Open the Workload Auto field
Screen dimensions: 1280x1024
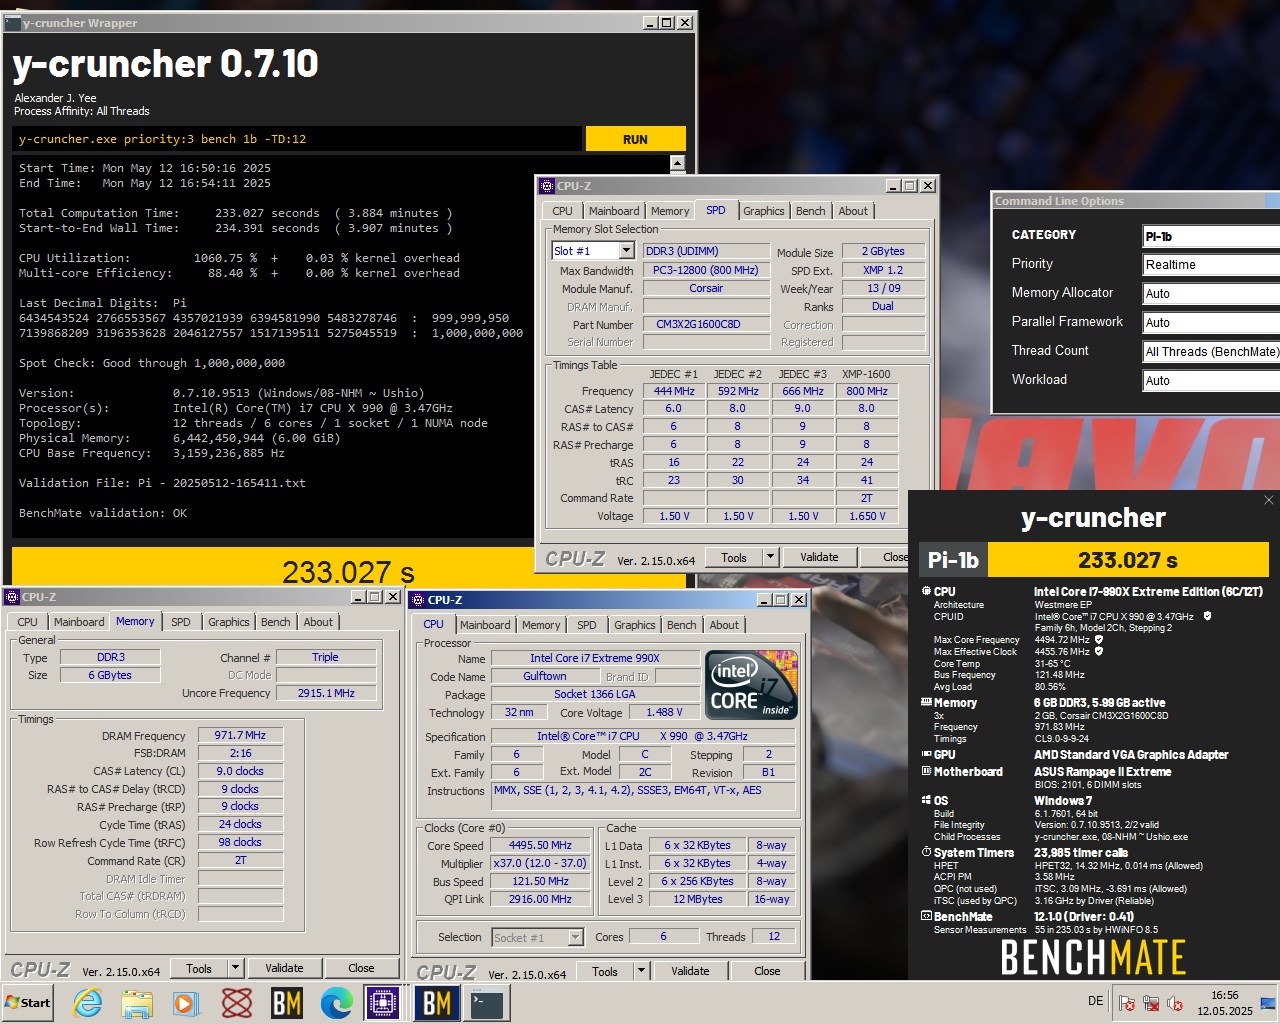click(1211, 380)
